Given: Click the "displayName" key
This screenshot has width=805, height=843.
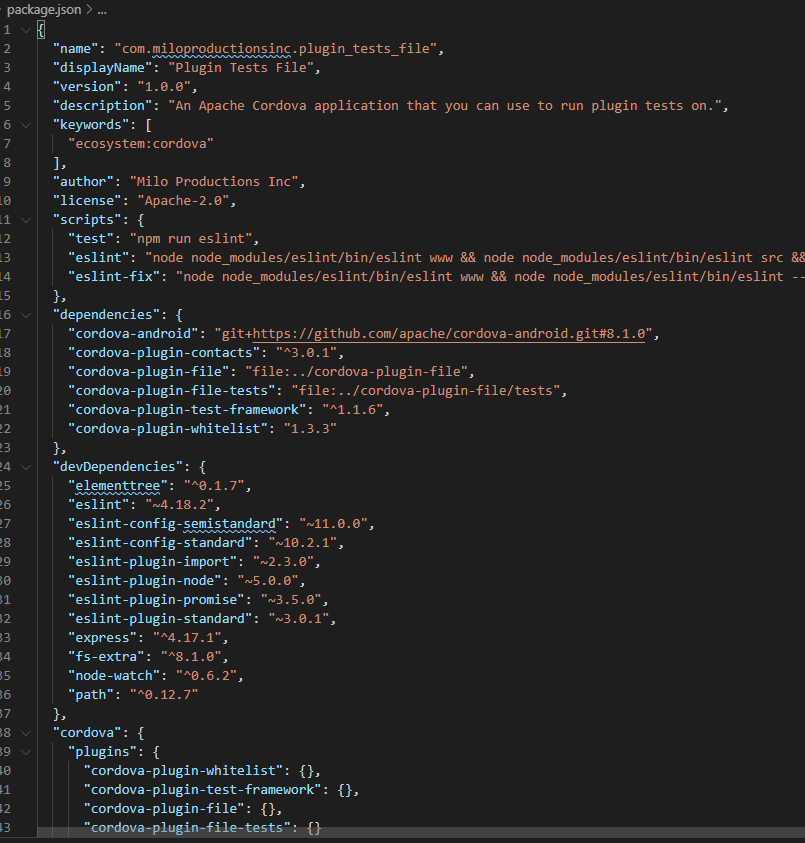Looking at the screenshot, I should pos(102,68).
